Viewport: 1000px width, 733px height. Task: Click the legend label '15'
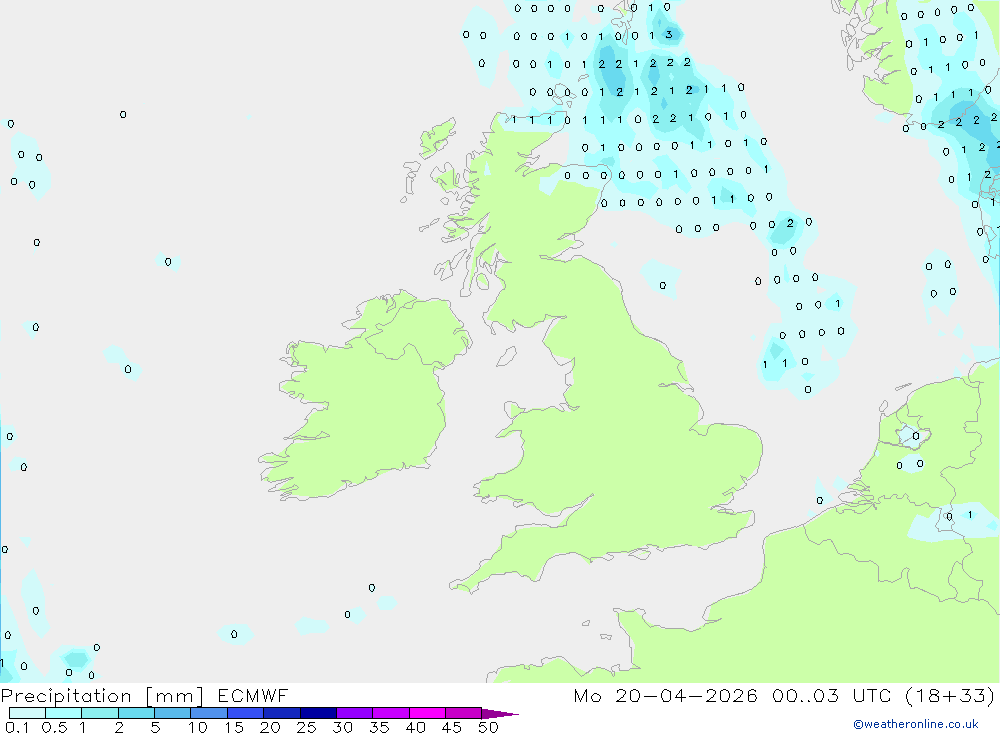click(x=234, y=727)
